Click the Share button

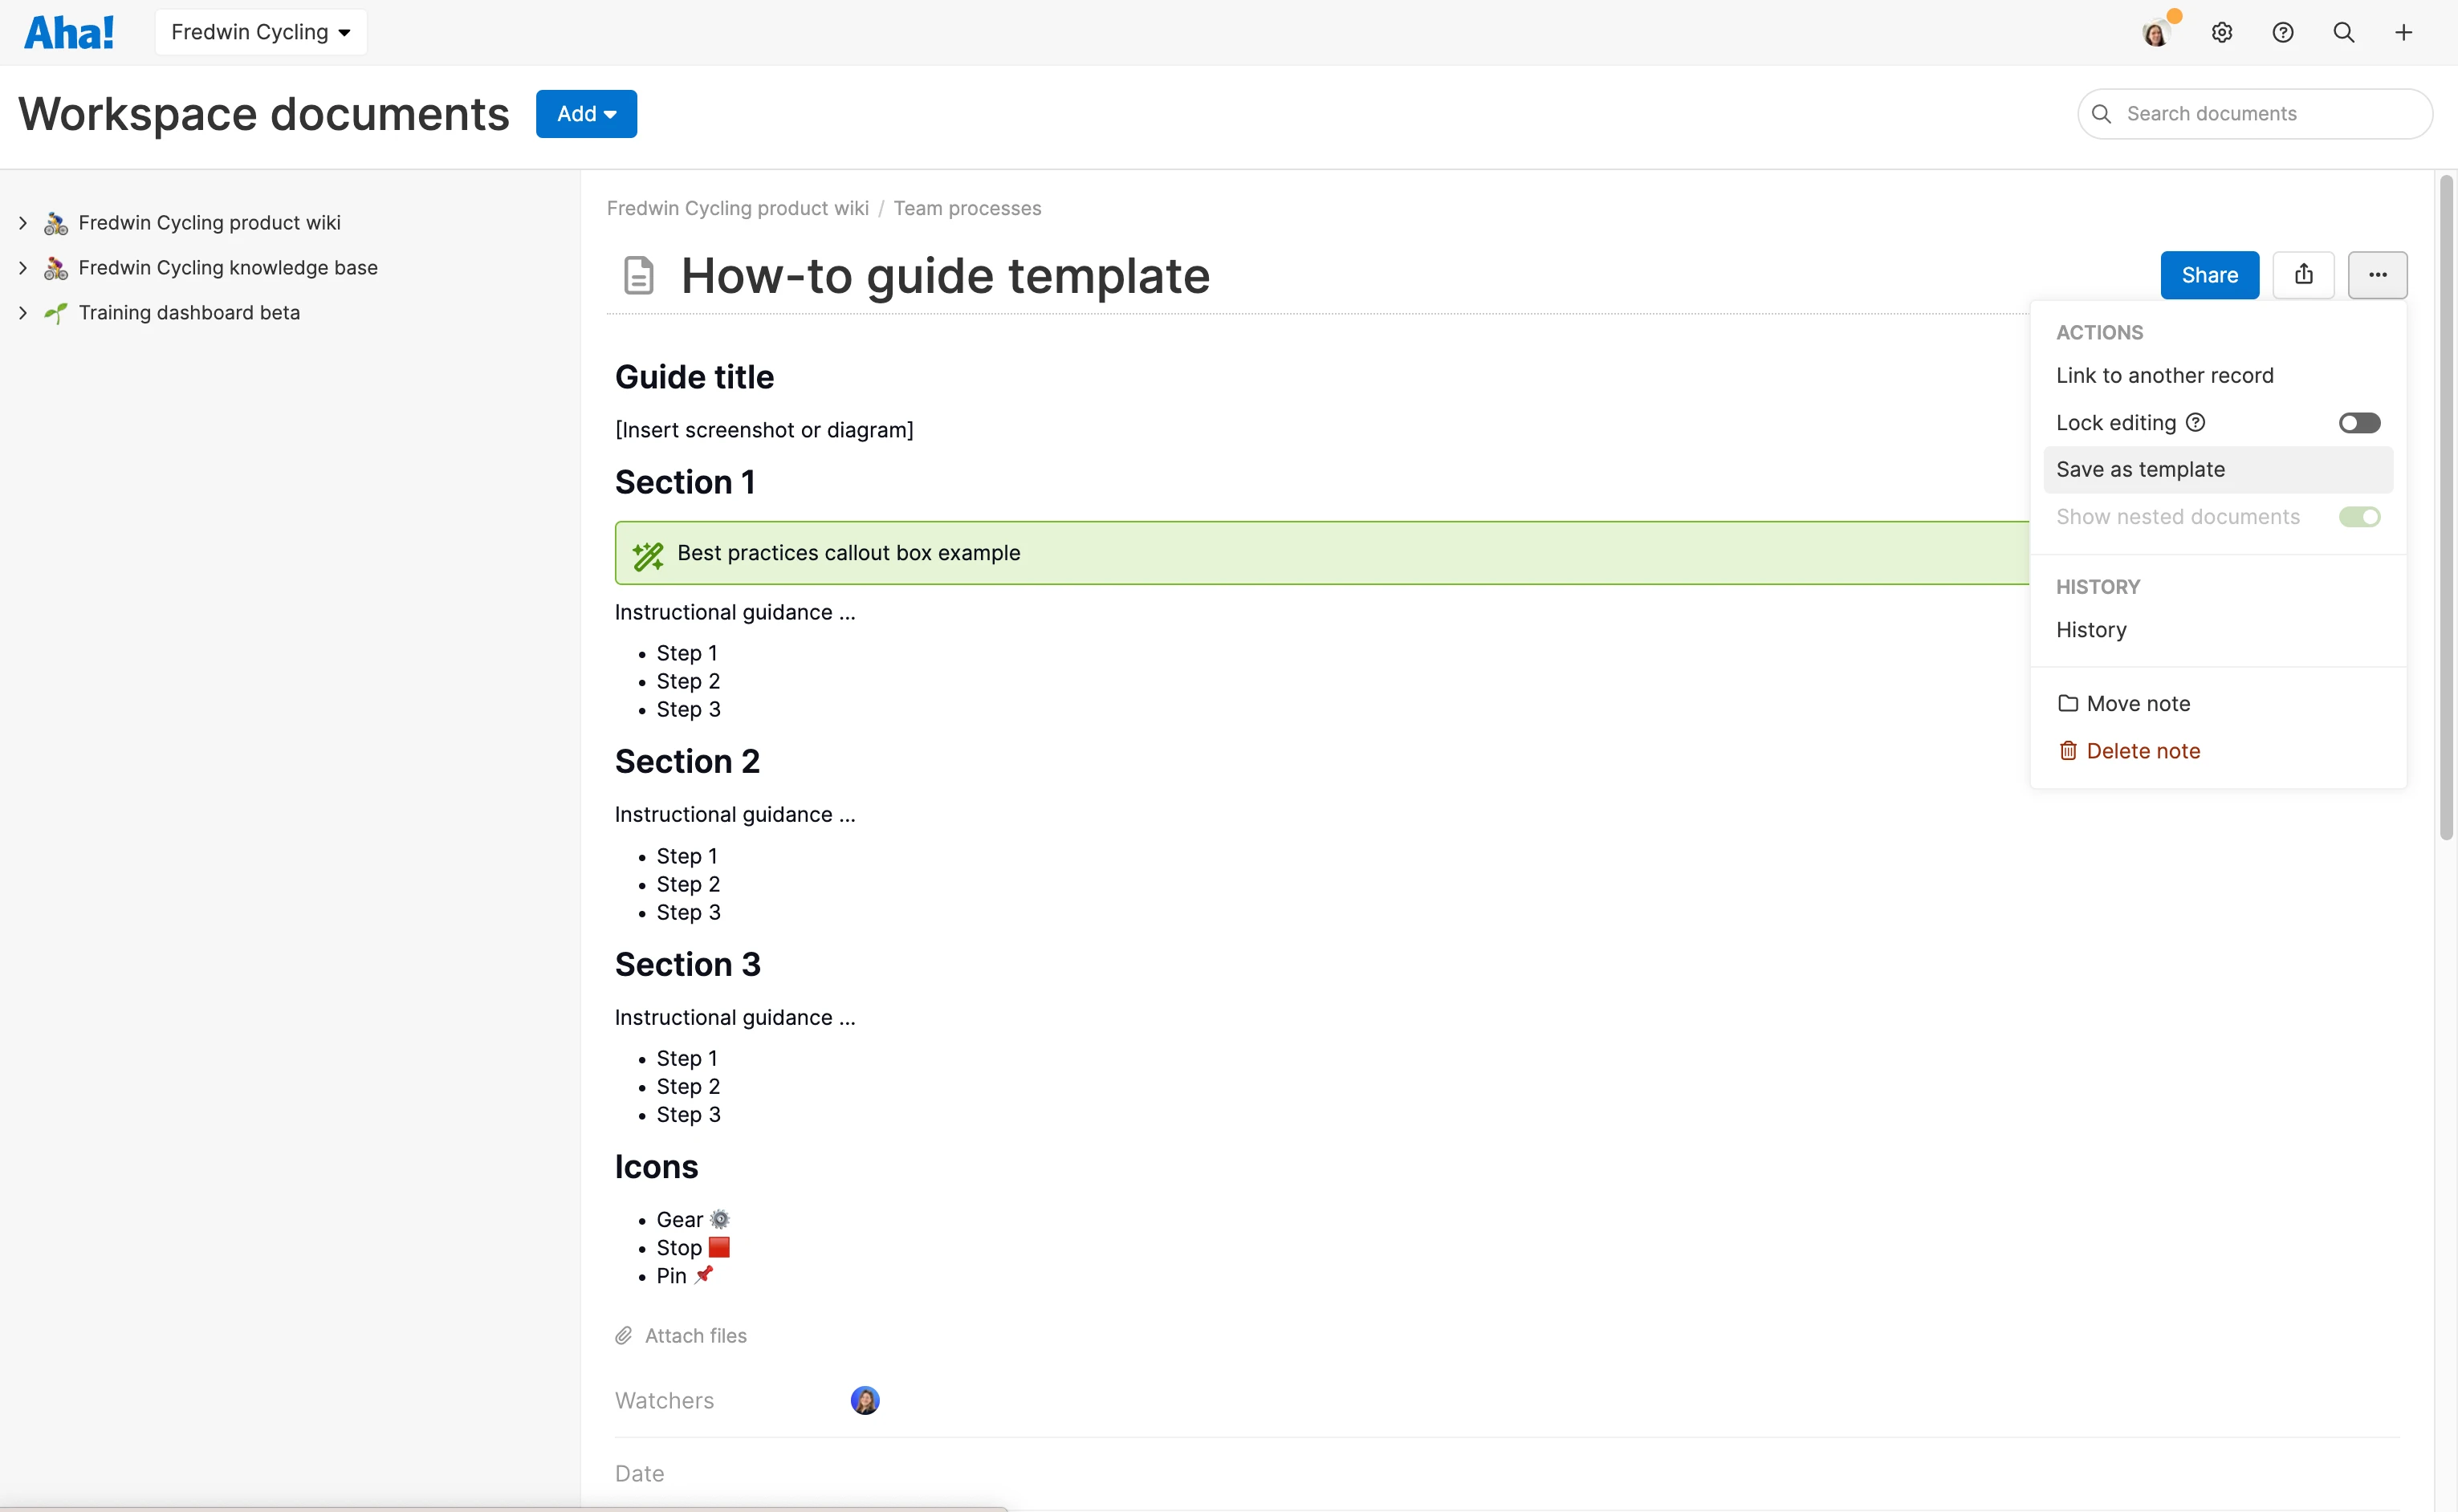(x=2208, y=274)
